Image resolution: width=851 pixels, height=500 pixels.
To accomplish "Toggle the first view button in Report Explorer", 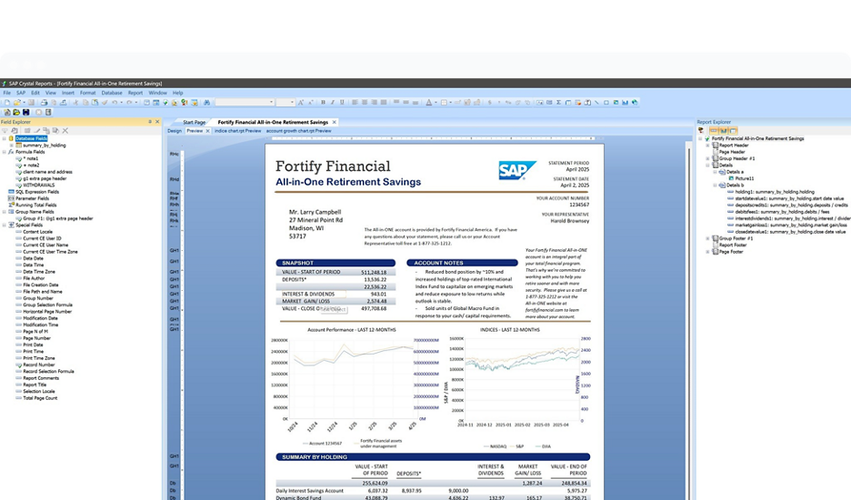I will (714, 130).
